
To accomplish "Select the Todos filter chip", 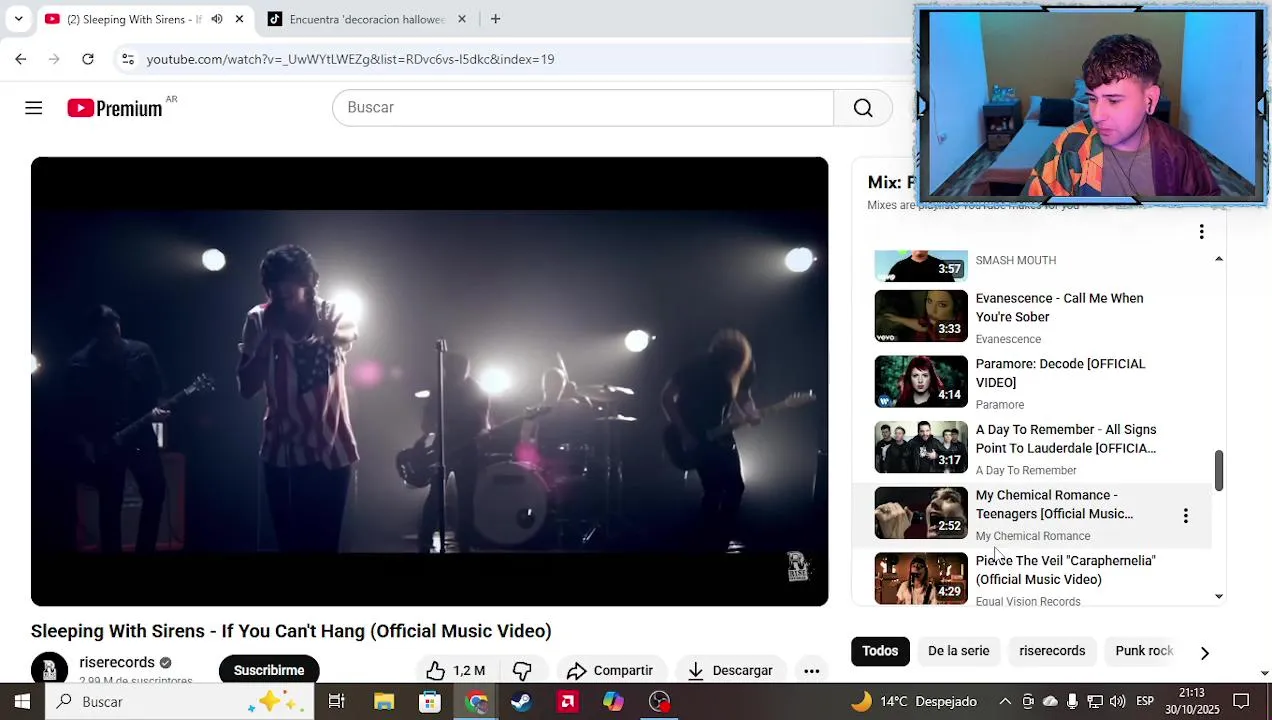I will [880, 651].
